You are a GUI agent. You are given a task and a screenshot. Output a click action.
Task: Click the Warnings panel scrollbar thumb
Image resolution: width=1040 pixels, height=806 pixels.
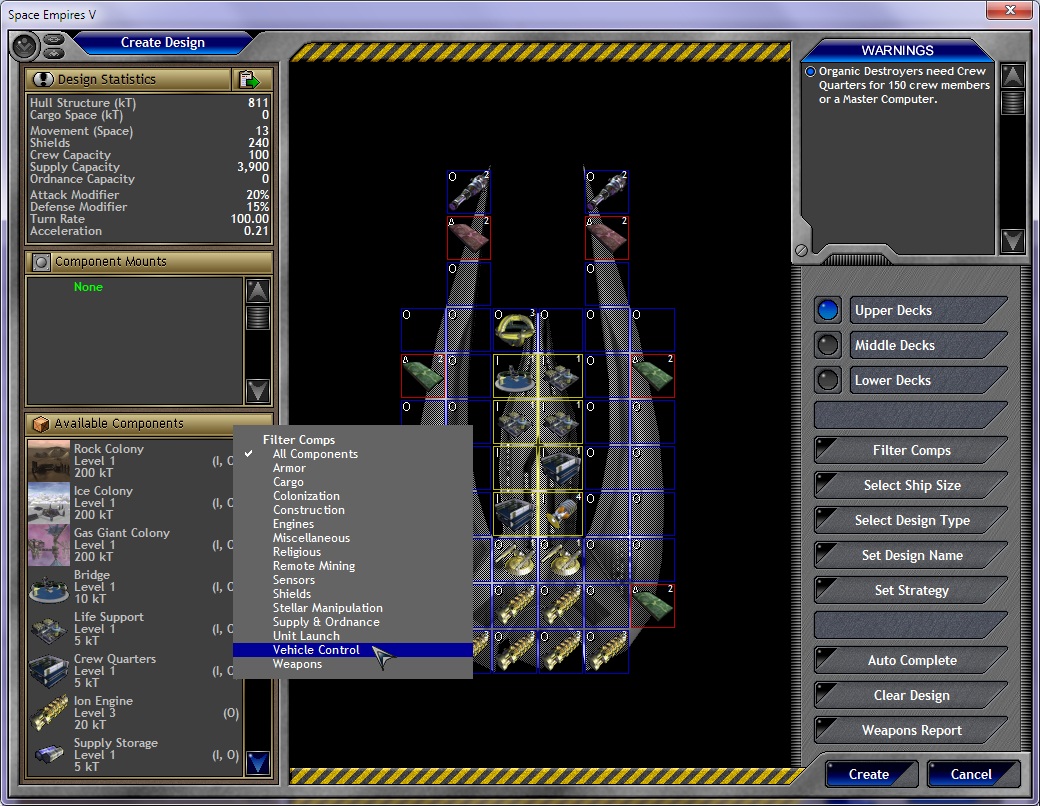tap(1012, 102)
